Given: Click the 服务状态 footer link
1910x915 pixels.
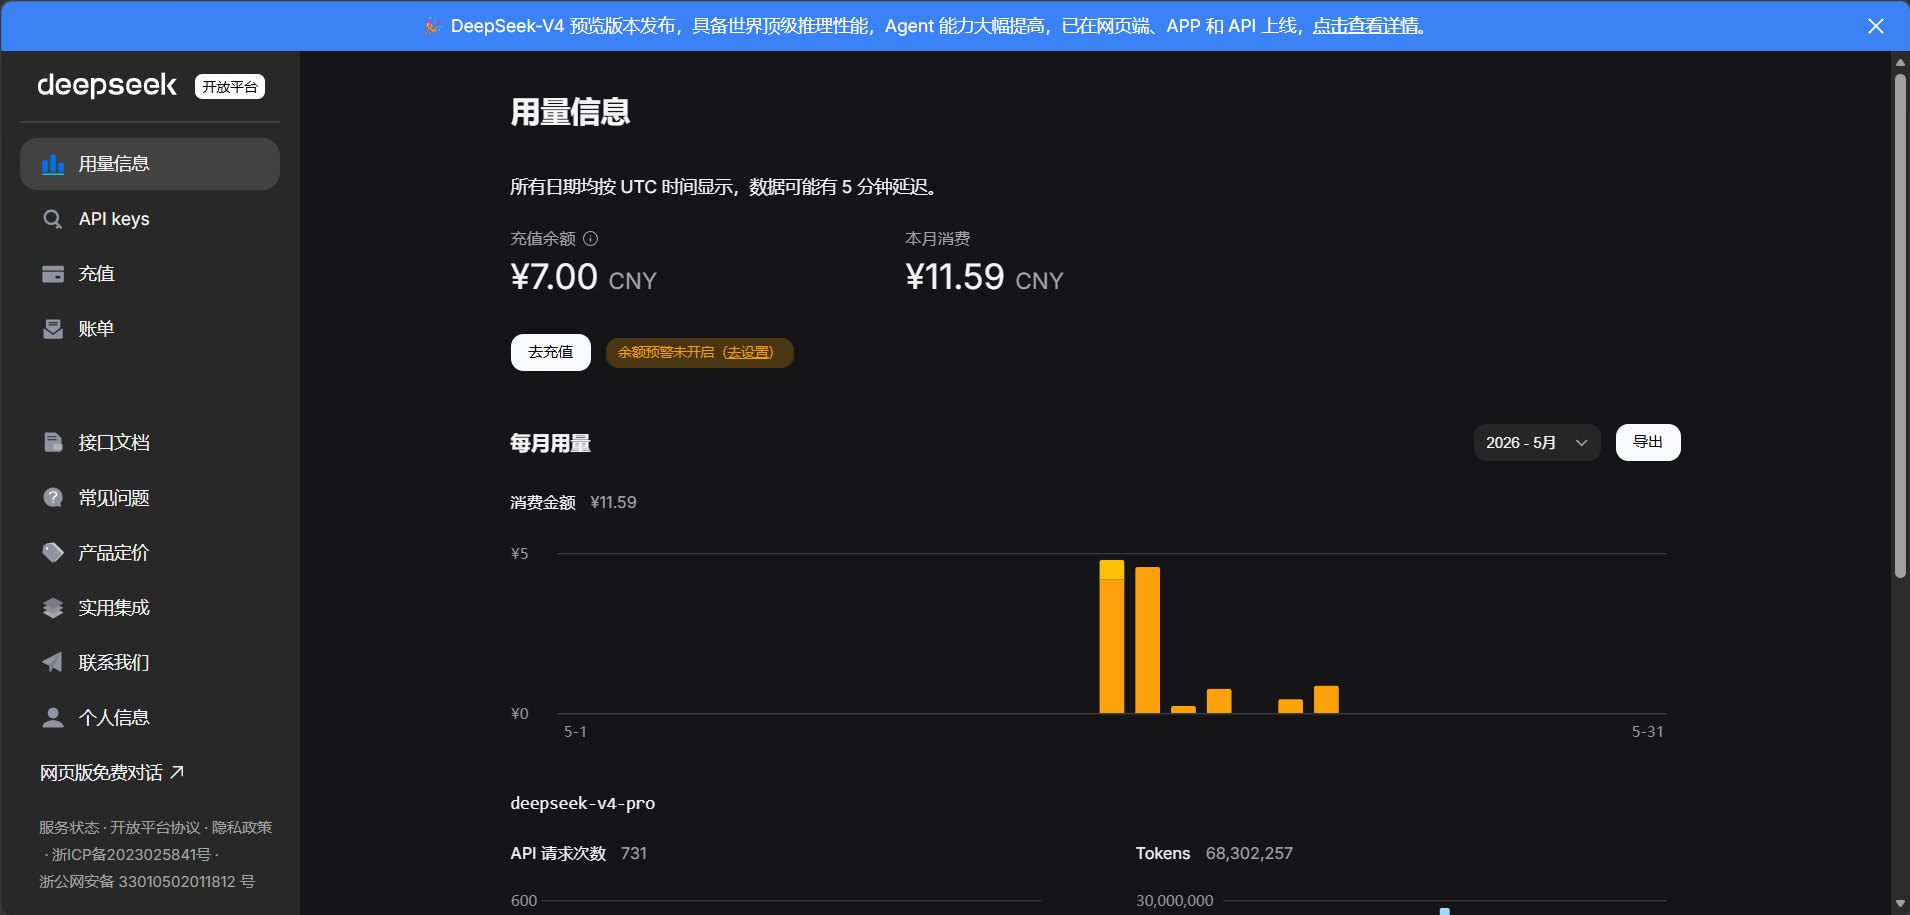Looking at the screenshot, I should 69,827.
